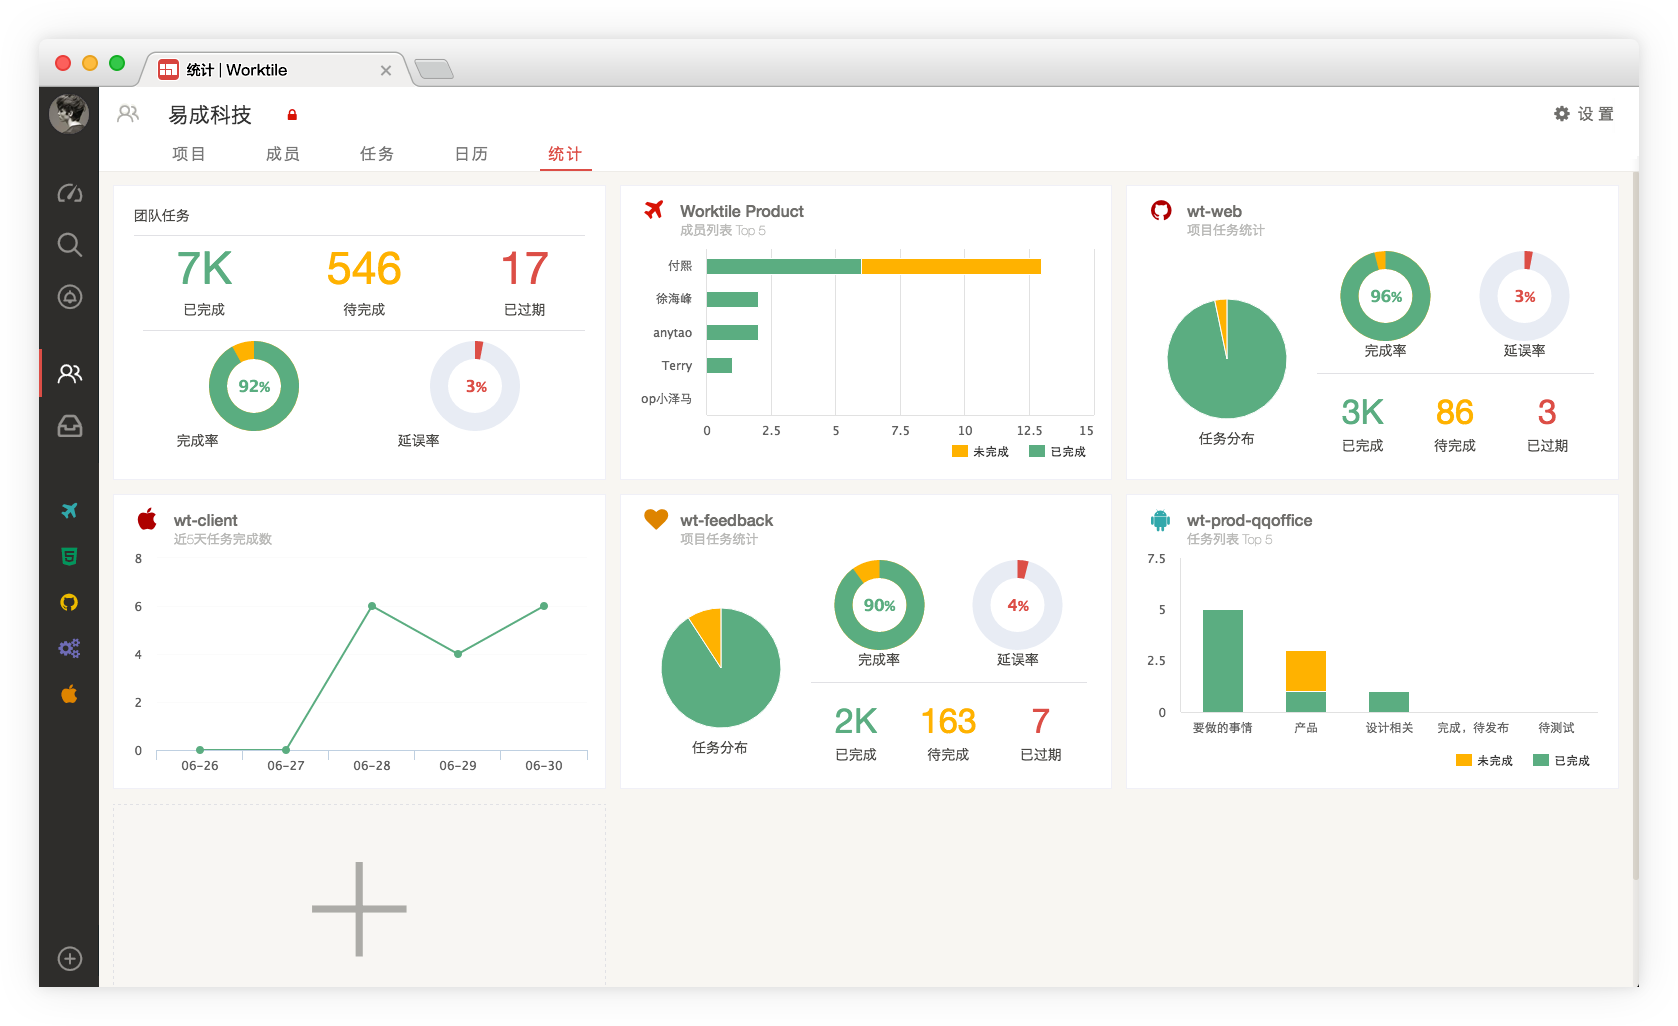Open the notifications bell icon in sidebar

tap(69, 297)
